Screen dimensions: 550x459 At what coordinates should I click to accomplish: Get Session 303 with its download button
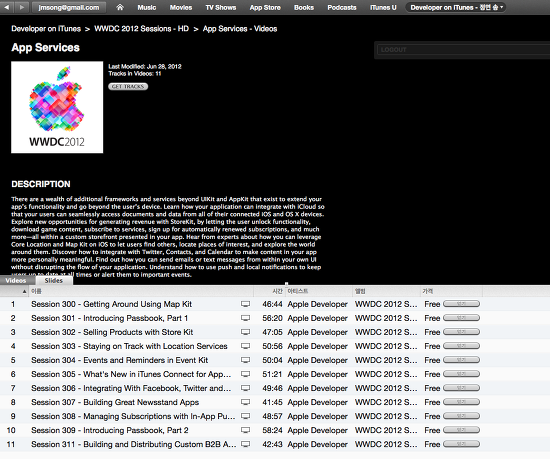pos(461,346)
